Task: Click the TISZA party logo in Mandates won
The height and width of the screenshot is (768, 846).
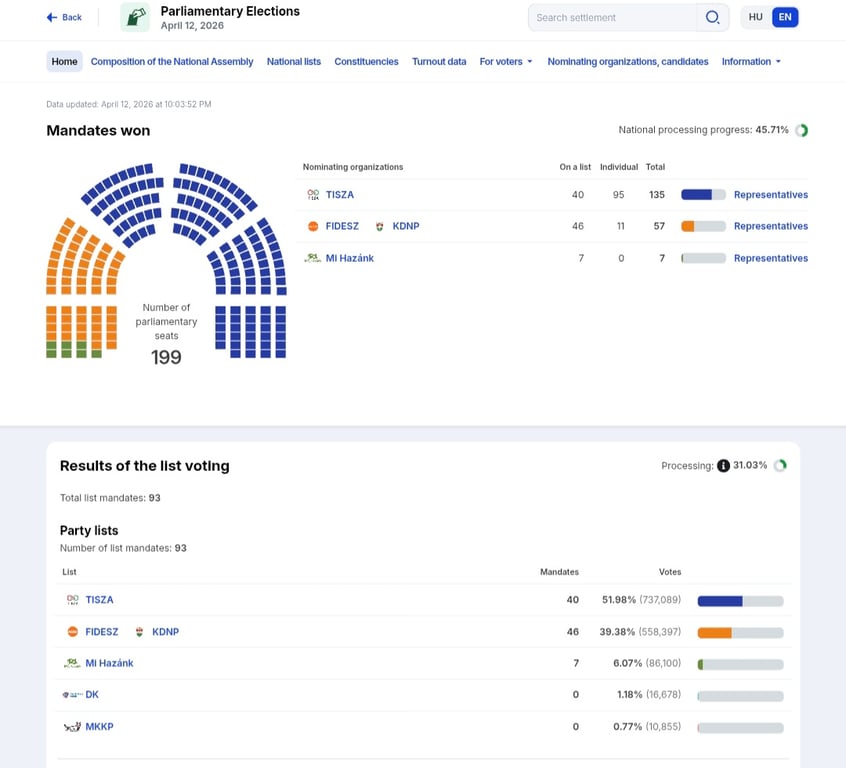Action: point(313,195)
